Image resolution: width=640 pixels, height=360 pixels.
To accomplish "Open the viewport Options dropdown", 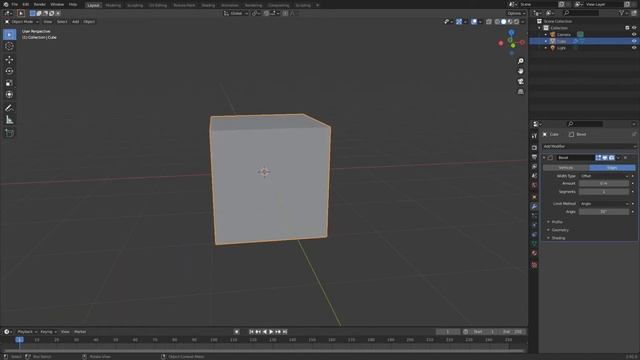I will click(x=516, y=13).
